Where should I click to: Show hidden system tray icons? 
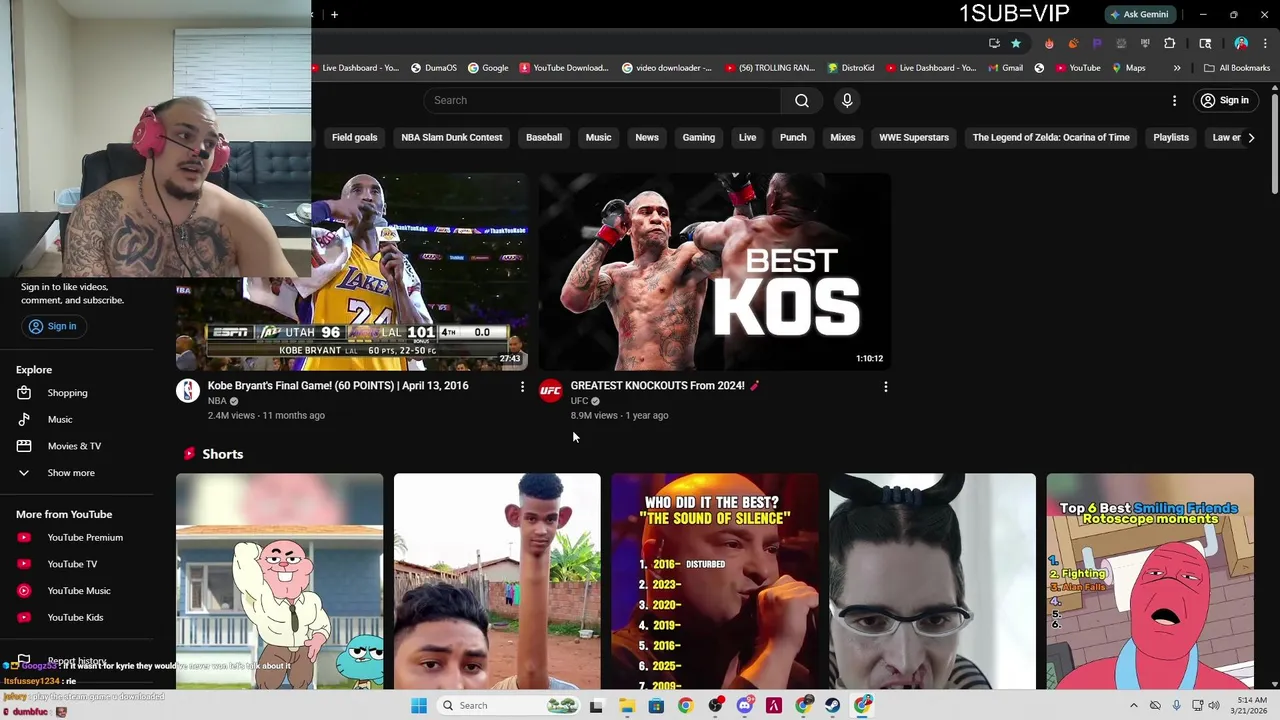pos(1133,706)
